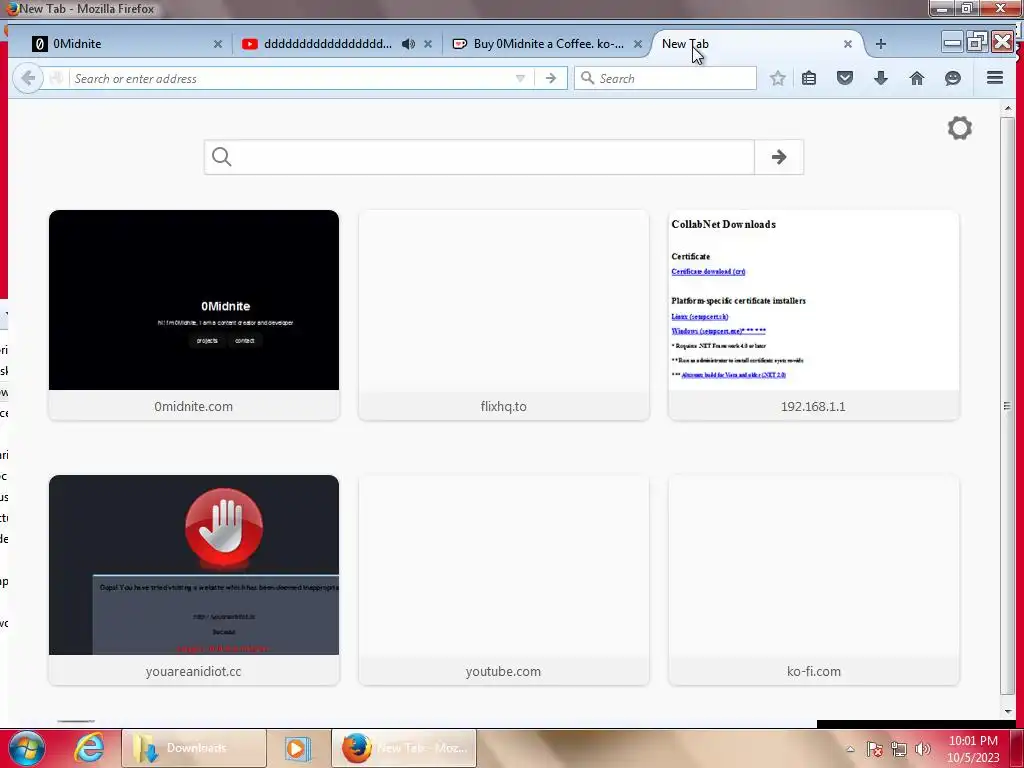Viewport: 1024px width, 768px height.
Task: Launch Internet Explorer from taskbar
Action: pyautogui.click(x=89, y=748)
